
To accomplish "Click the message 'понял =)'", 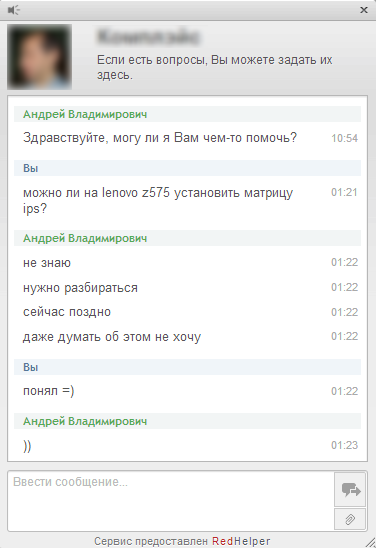I will pyautogui.click(x=49, y=391).
